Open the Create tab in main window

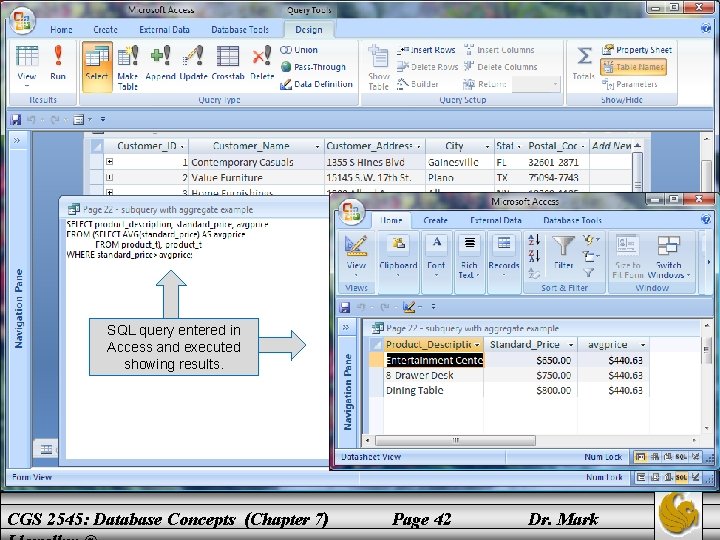click(105, 29)
